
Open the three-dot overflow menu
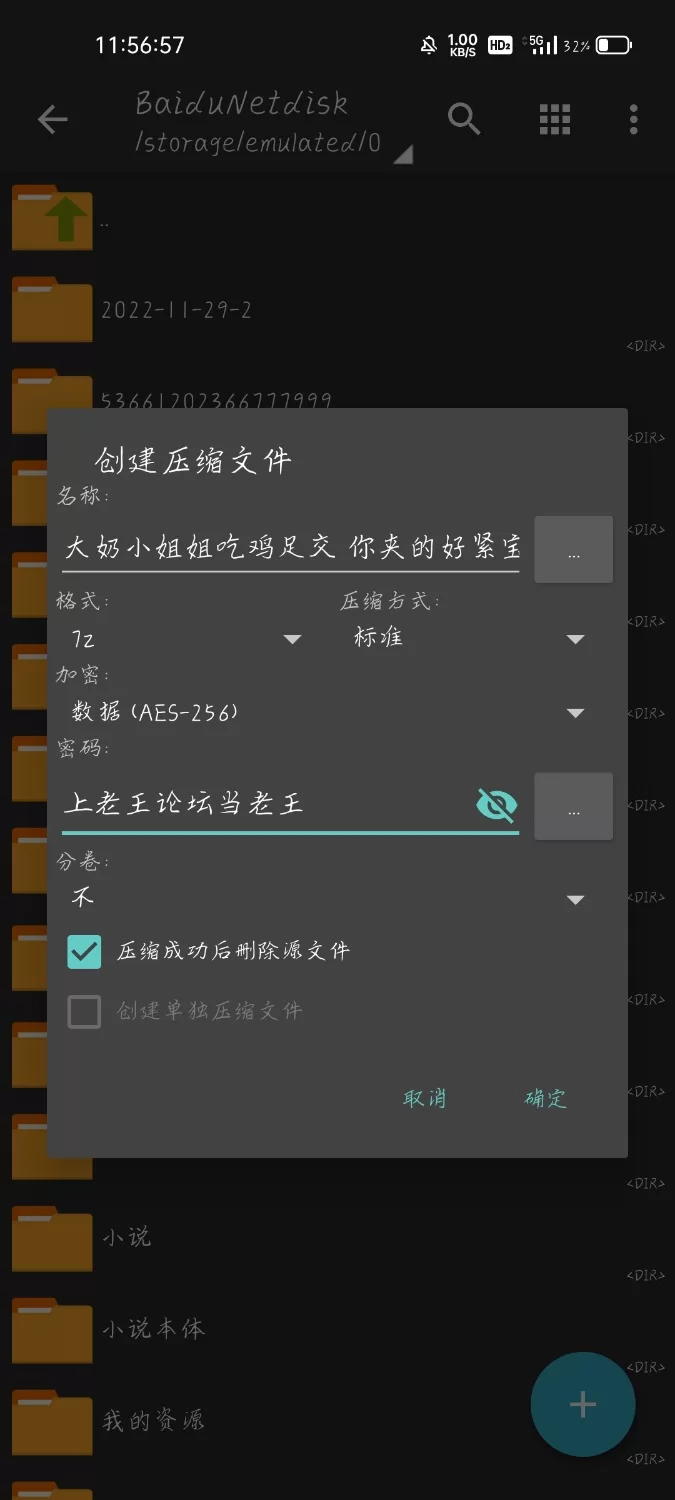[x=633, y=119]
